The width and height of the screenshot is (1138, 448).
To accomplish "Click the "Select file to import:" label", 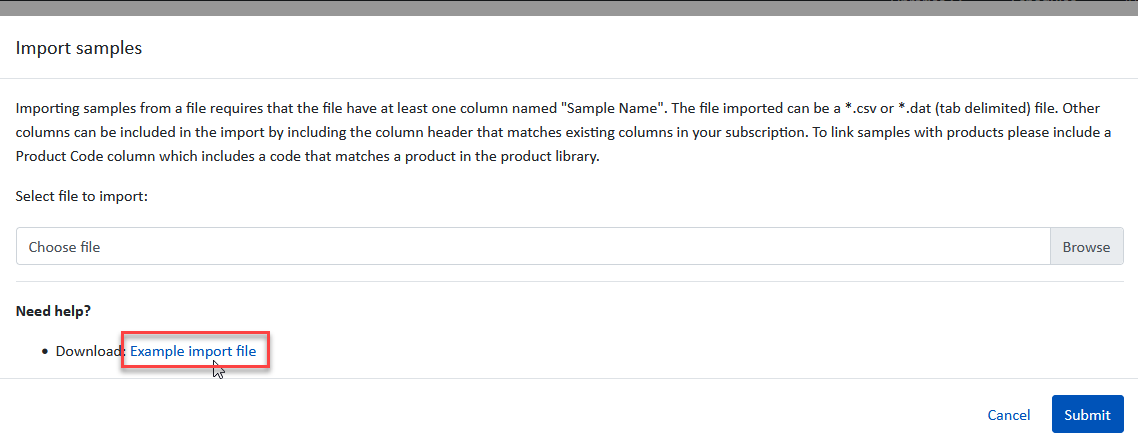I will pos(81,197).
